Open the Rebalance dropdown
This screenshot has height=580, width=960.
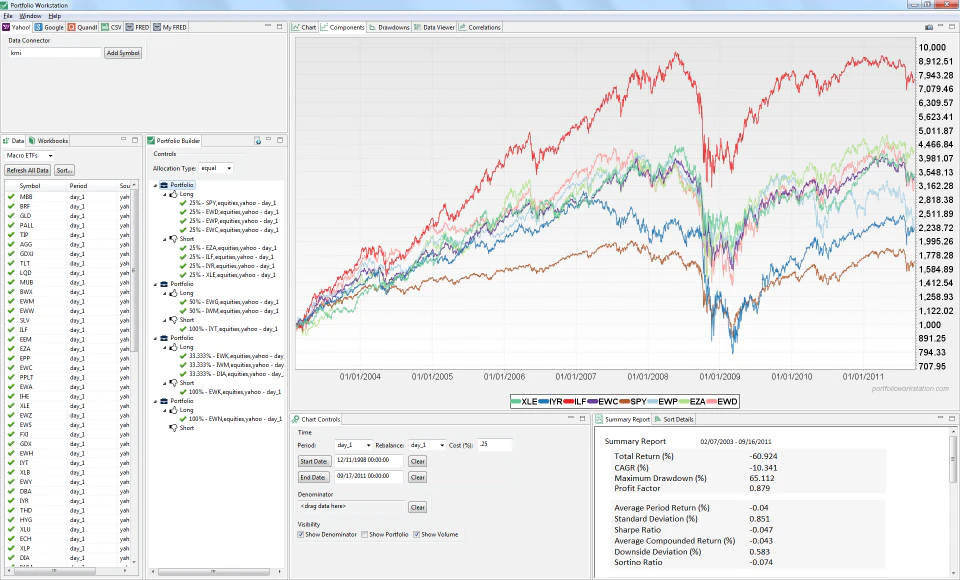pos(427,445)
